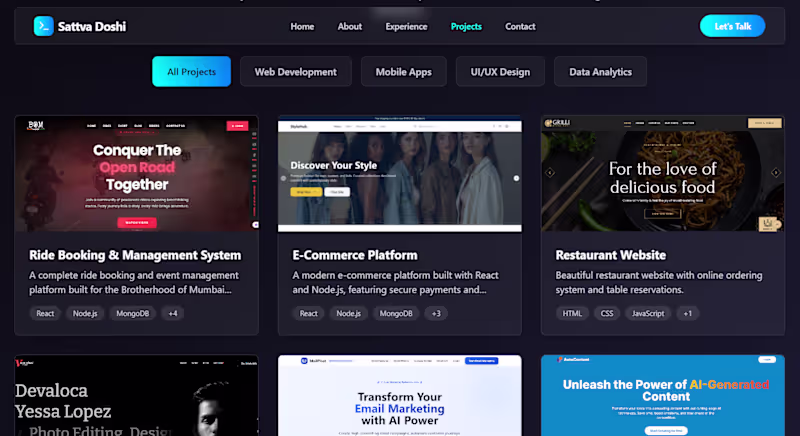Select the Projects nav item
This screenshot has height=436, width=800.
tap(466, 27)
